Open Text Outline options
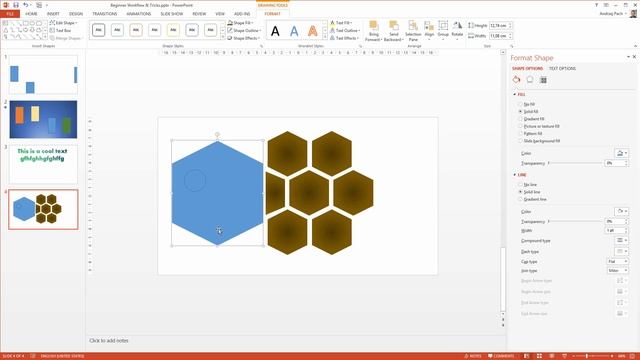The image size is (640, 360). [345, 30]
